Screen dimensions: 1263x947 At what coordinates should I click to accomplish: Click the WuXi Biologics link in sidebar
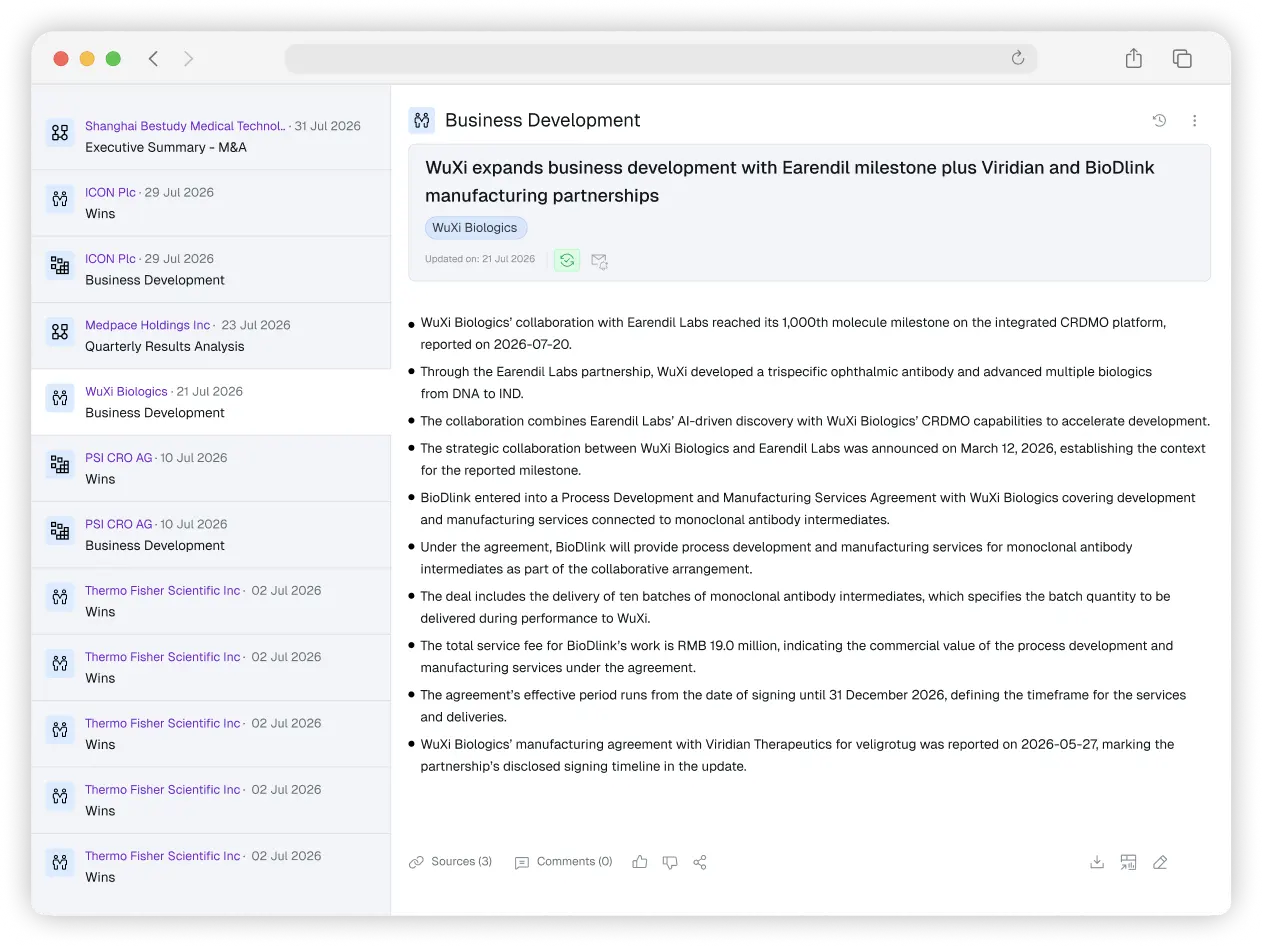(x=126, y=391)
